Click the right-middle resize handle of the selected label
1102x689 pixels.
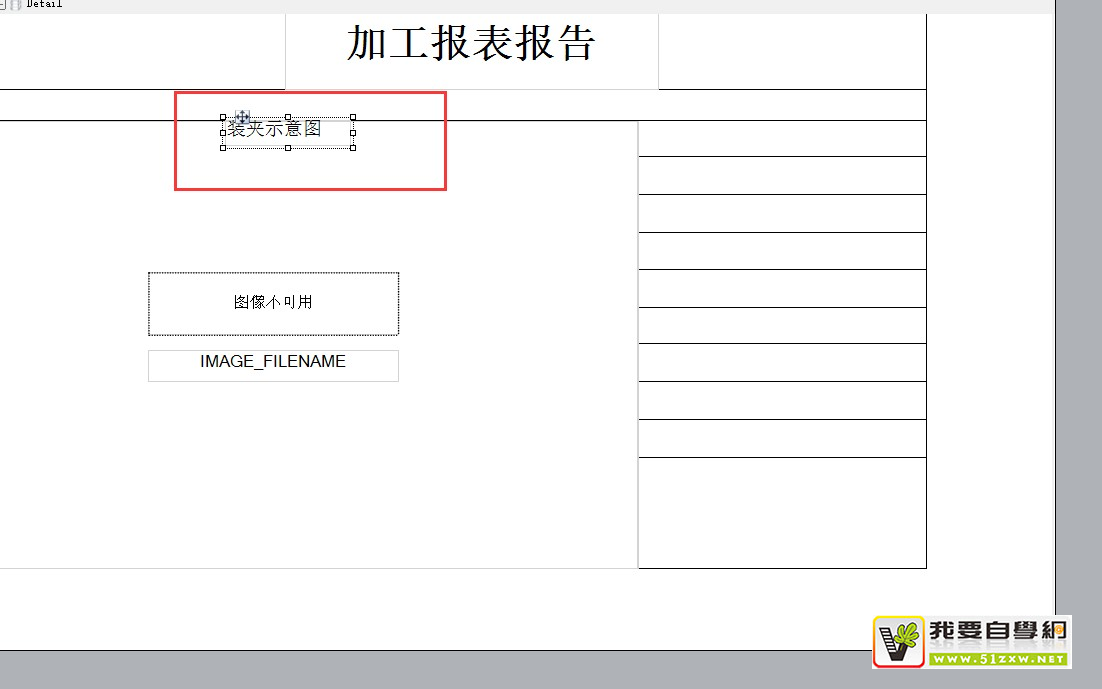coord(353,132)
